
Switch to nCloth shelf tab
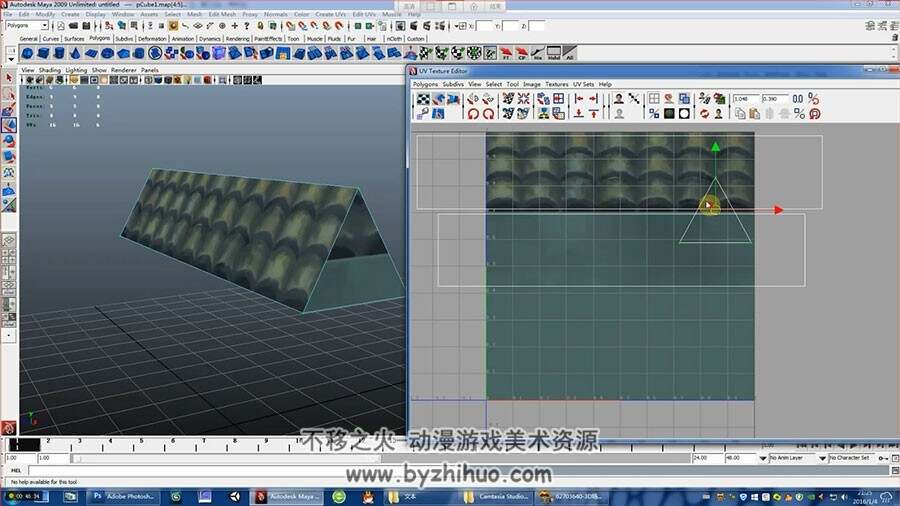pyautogui.click(x=394, y=38)
